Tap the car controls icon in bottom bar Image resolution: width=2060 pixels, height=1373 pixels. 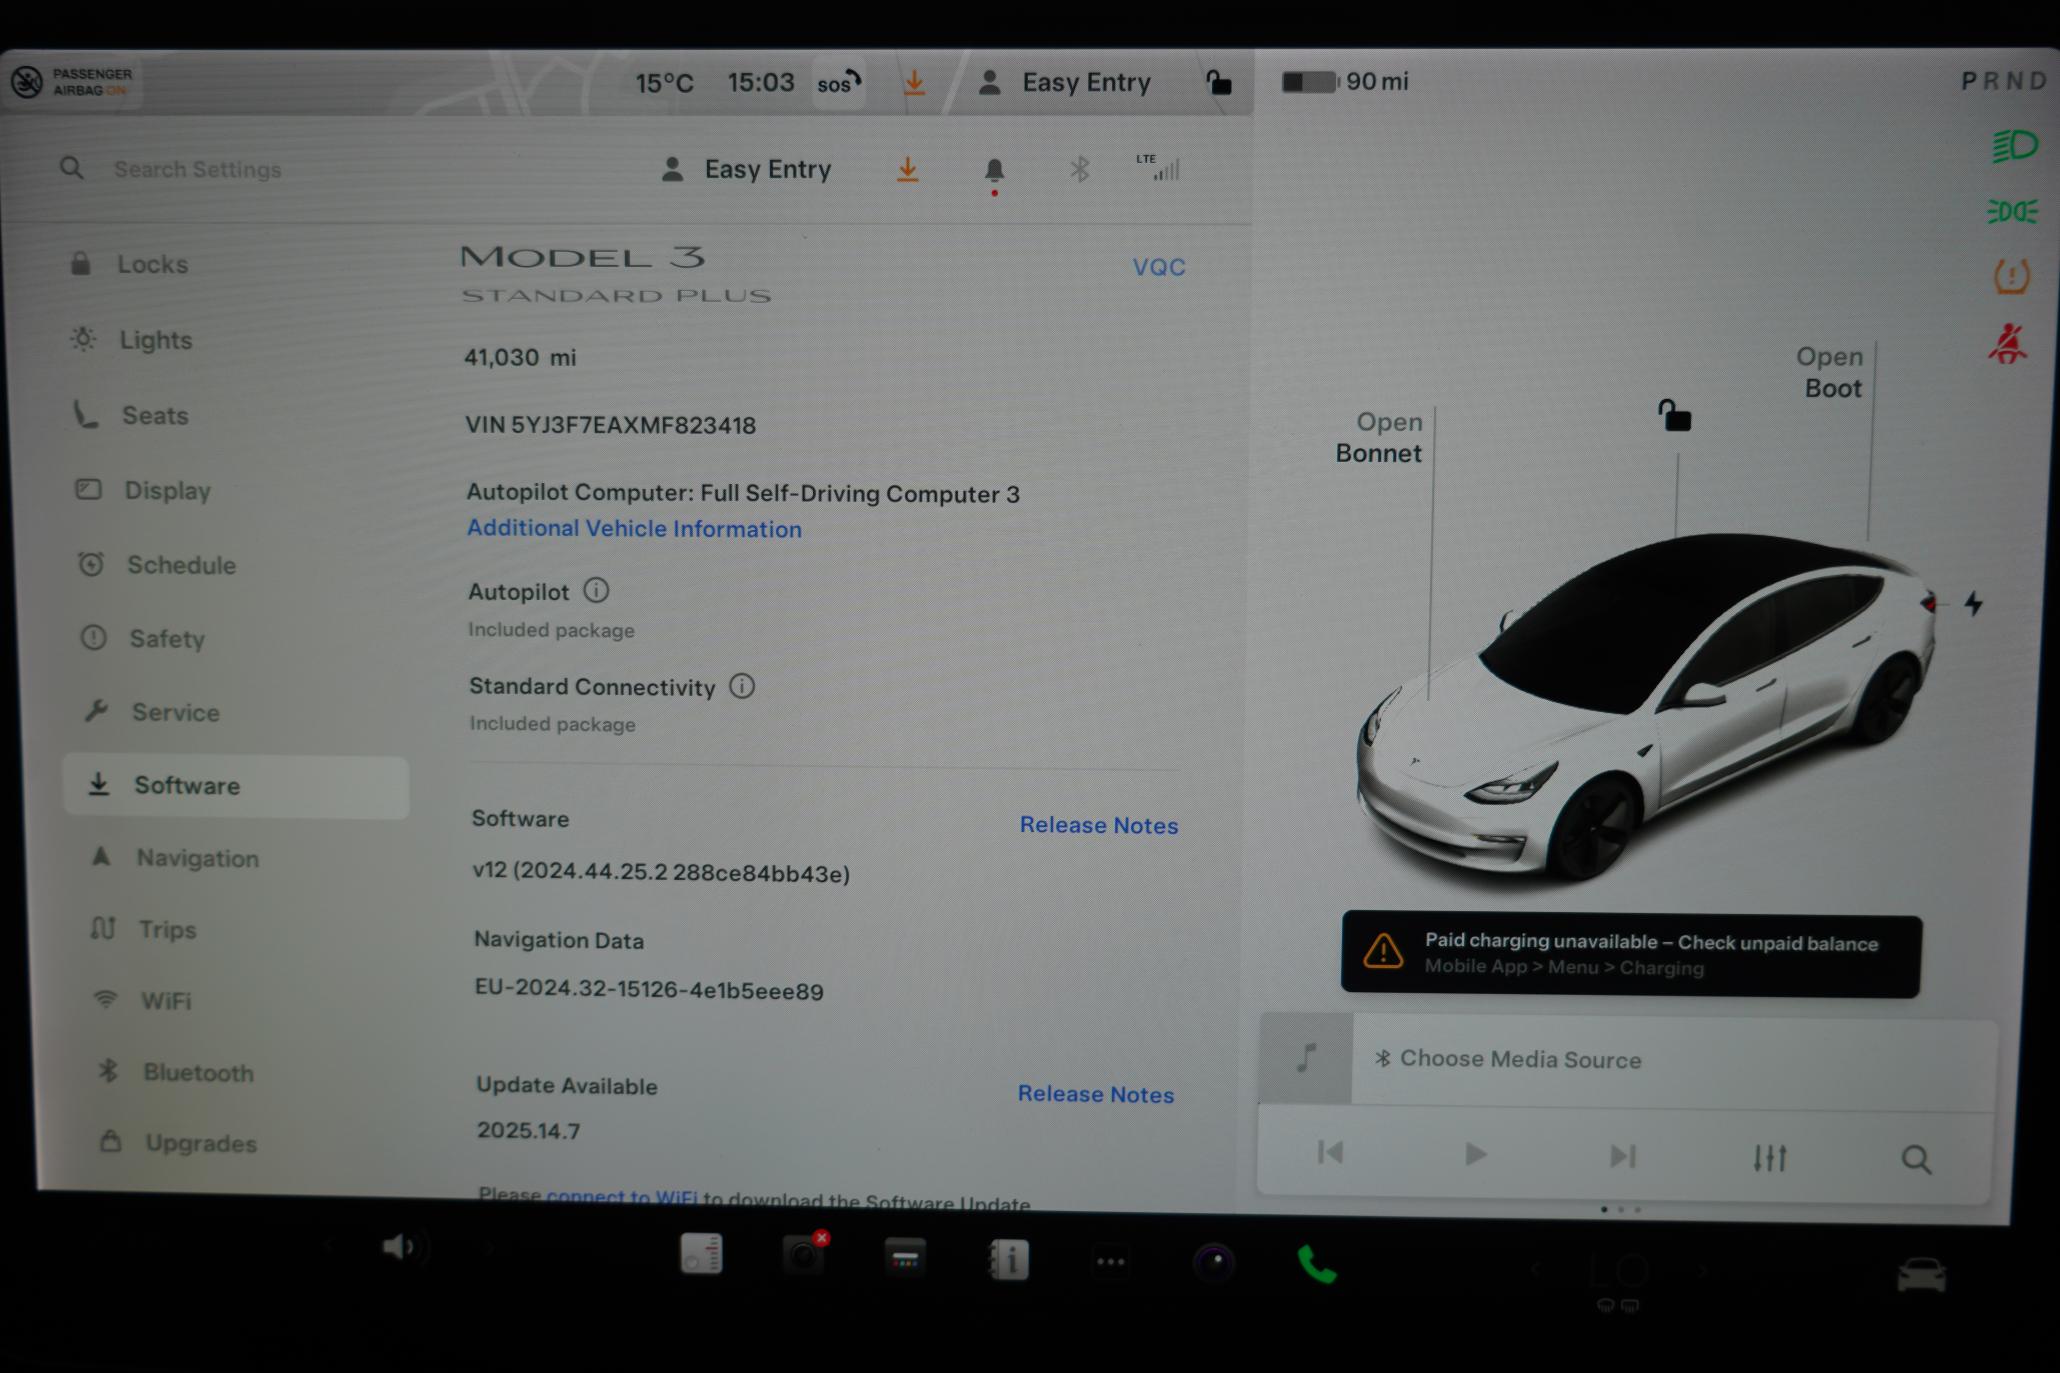1921,1274
